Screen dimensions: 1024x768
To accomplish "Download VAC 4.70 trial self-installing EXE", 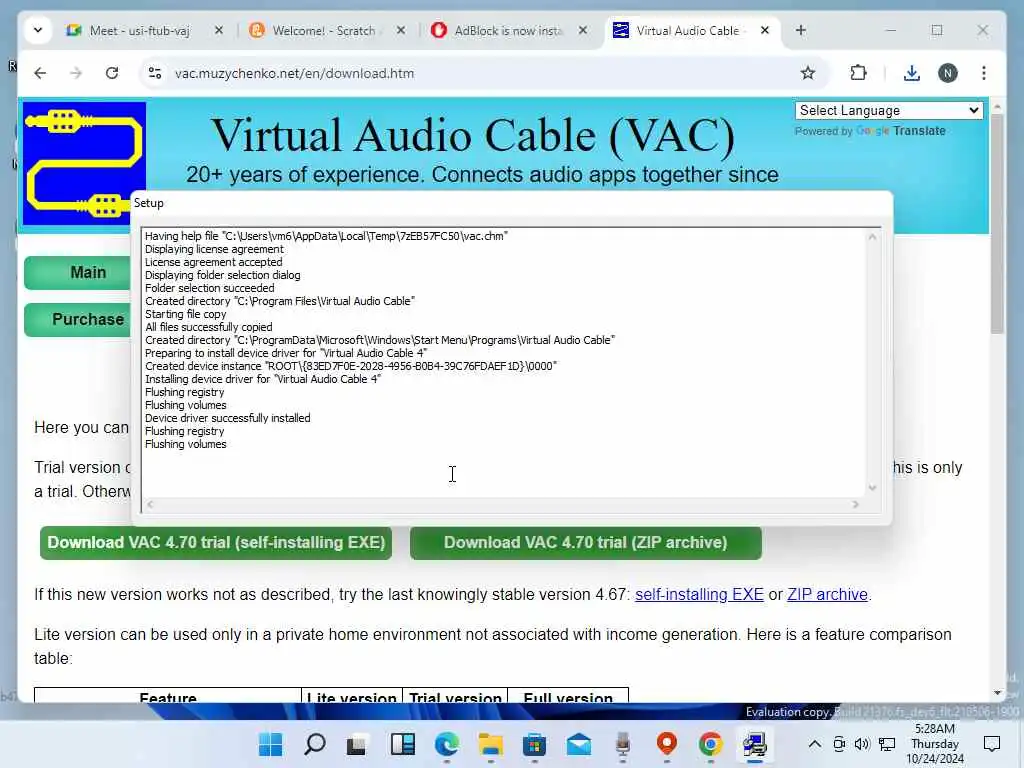I will [216, 543].
